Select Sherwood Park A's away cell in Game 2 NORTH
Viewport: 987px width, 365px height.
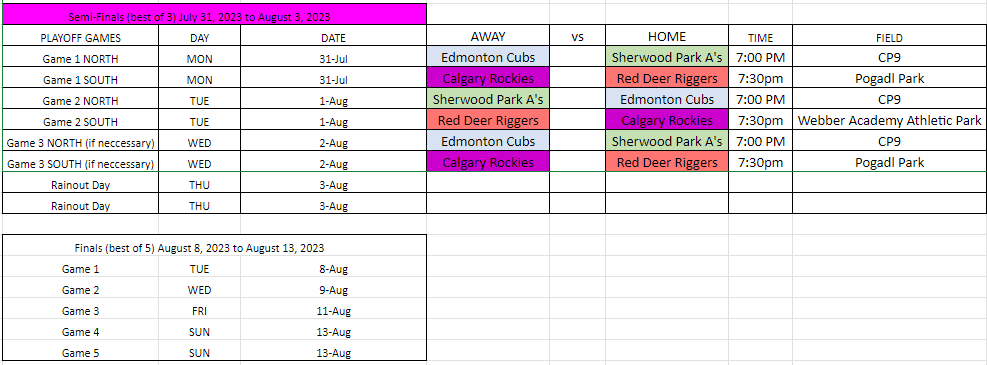[488, 99]
